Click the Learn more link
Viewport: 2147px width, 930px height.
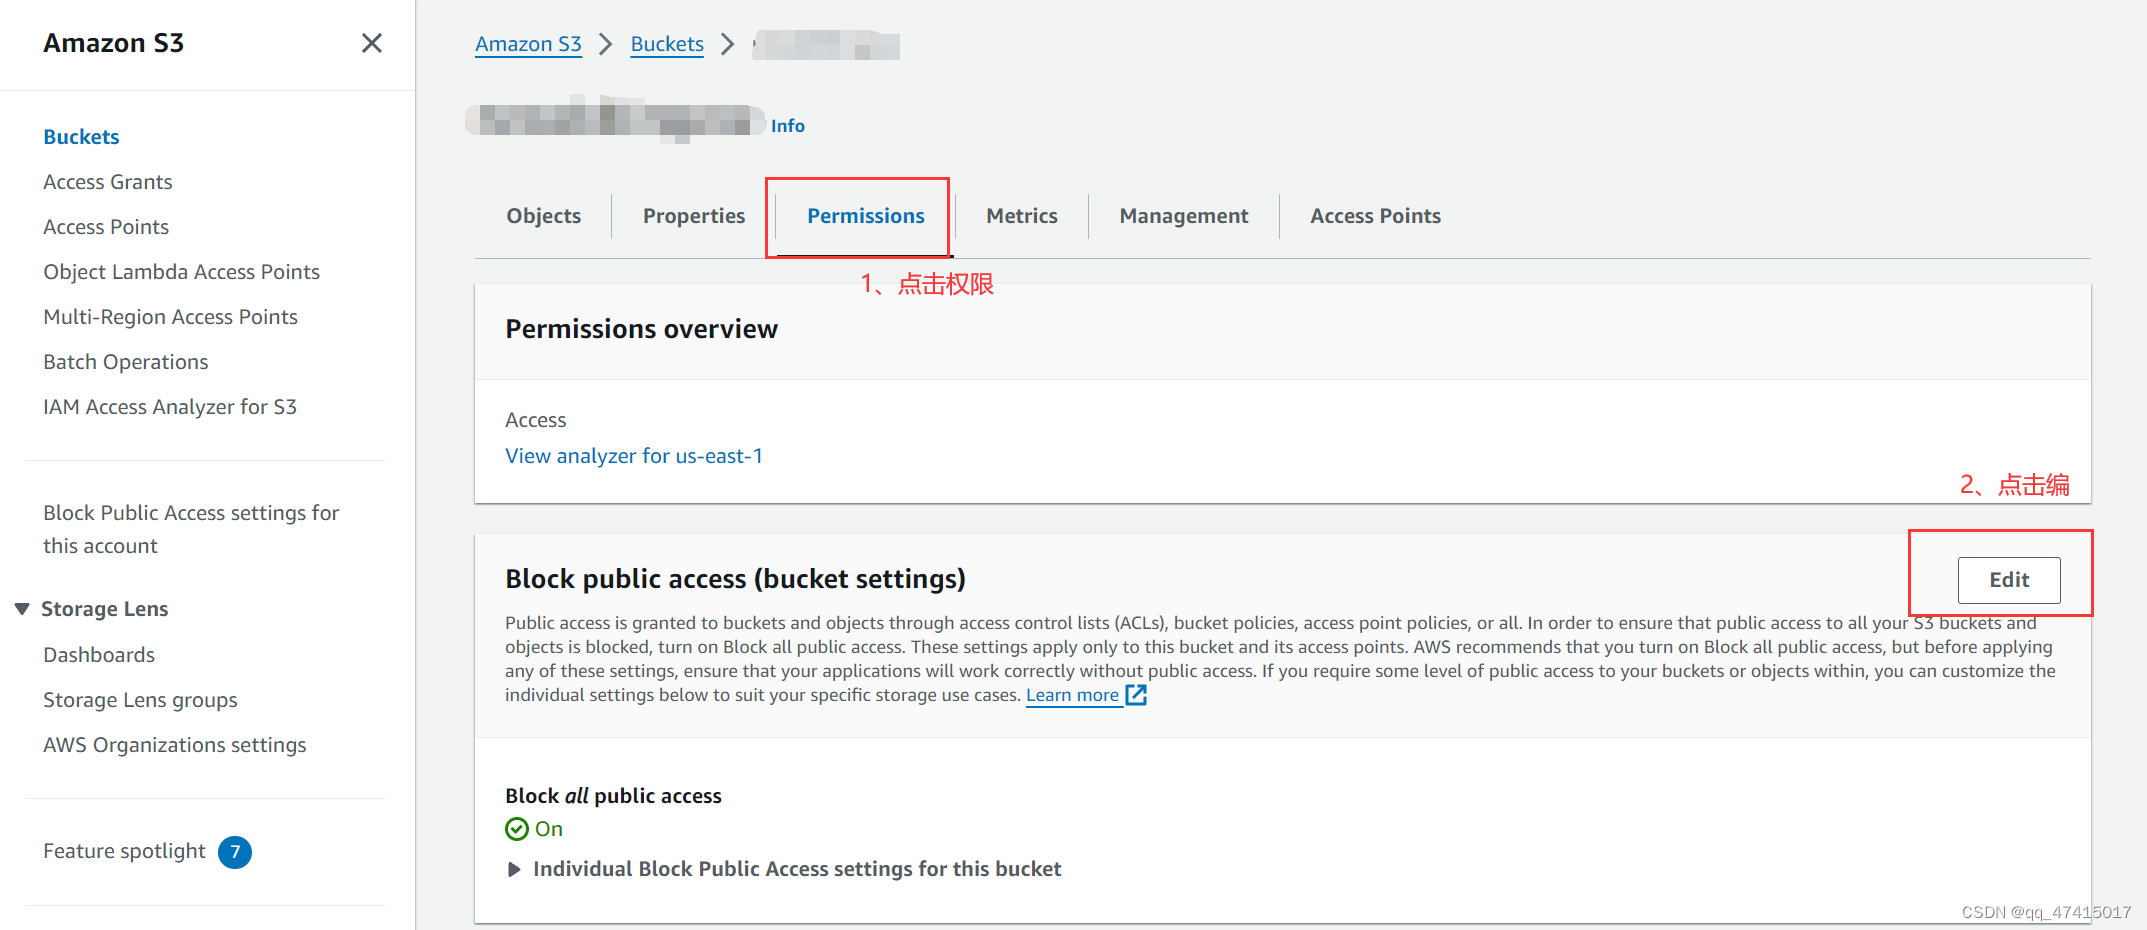pos(1072,695)
